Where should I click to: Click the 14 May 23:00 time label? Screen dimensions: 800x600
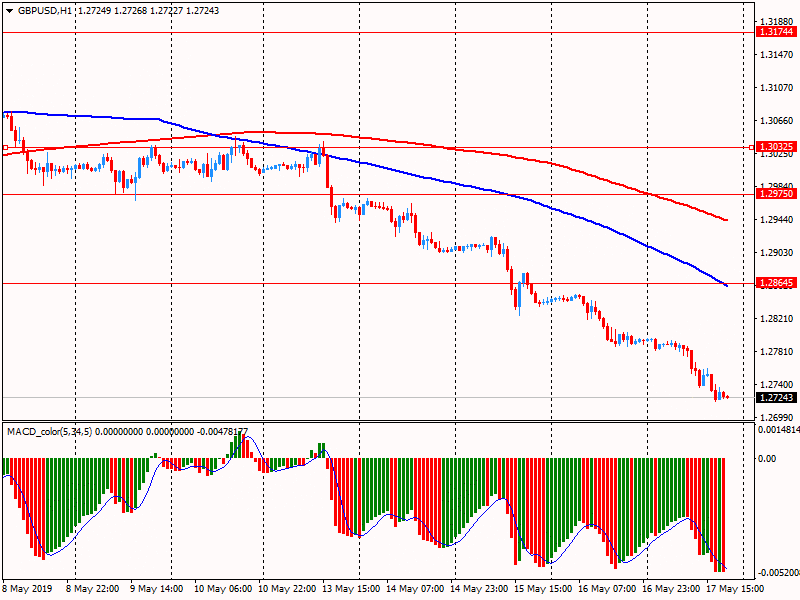coord(479,589)
